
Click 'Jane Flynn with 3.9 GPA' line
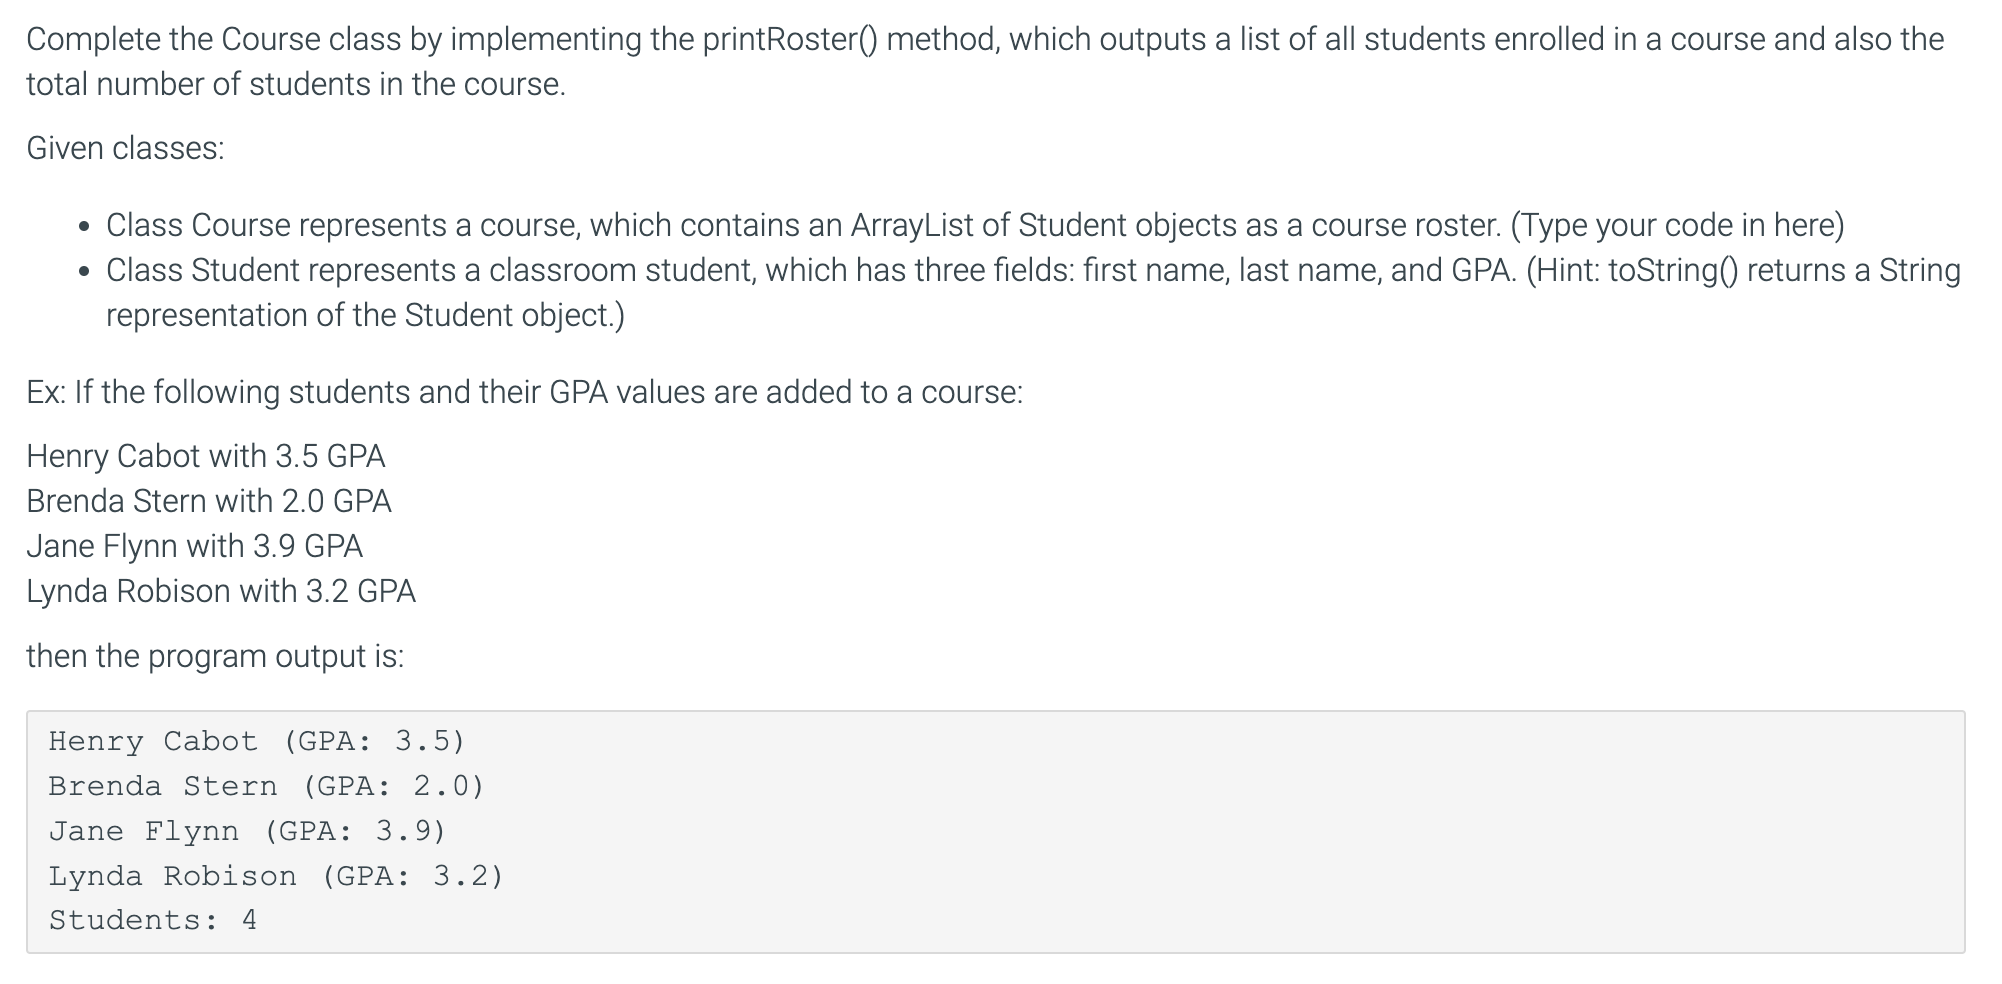[x=195, y=546]
